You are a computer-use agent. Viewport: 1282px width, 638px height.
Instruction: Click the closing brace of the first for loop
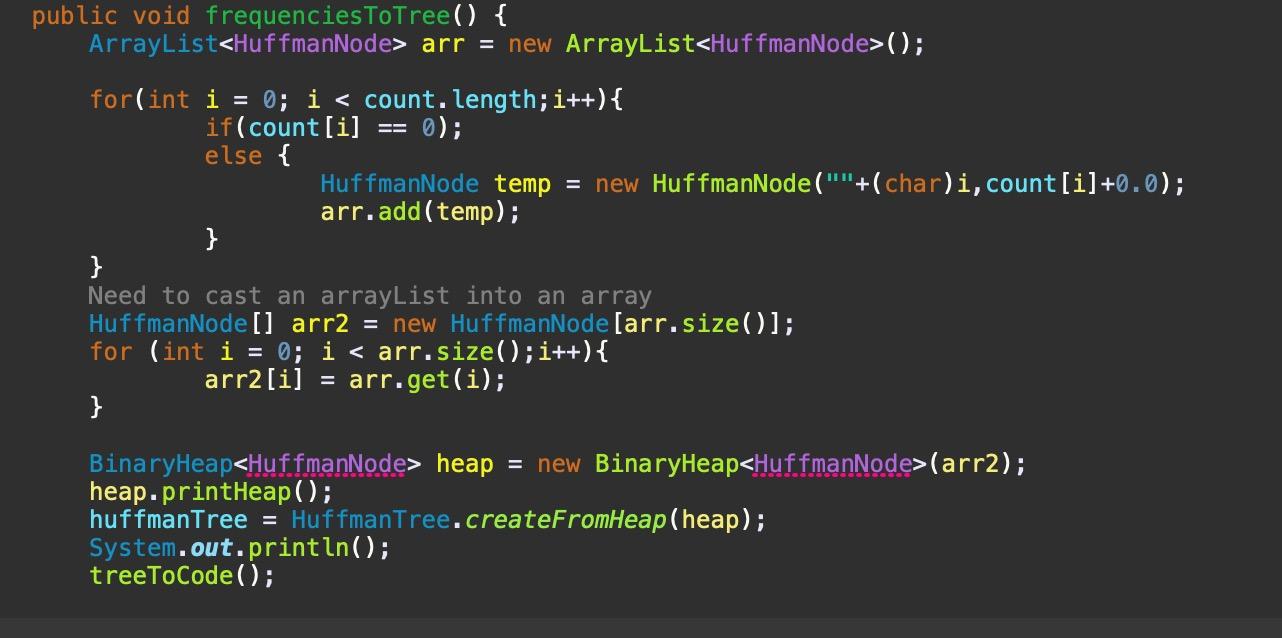coord(95,267)
